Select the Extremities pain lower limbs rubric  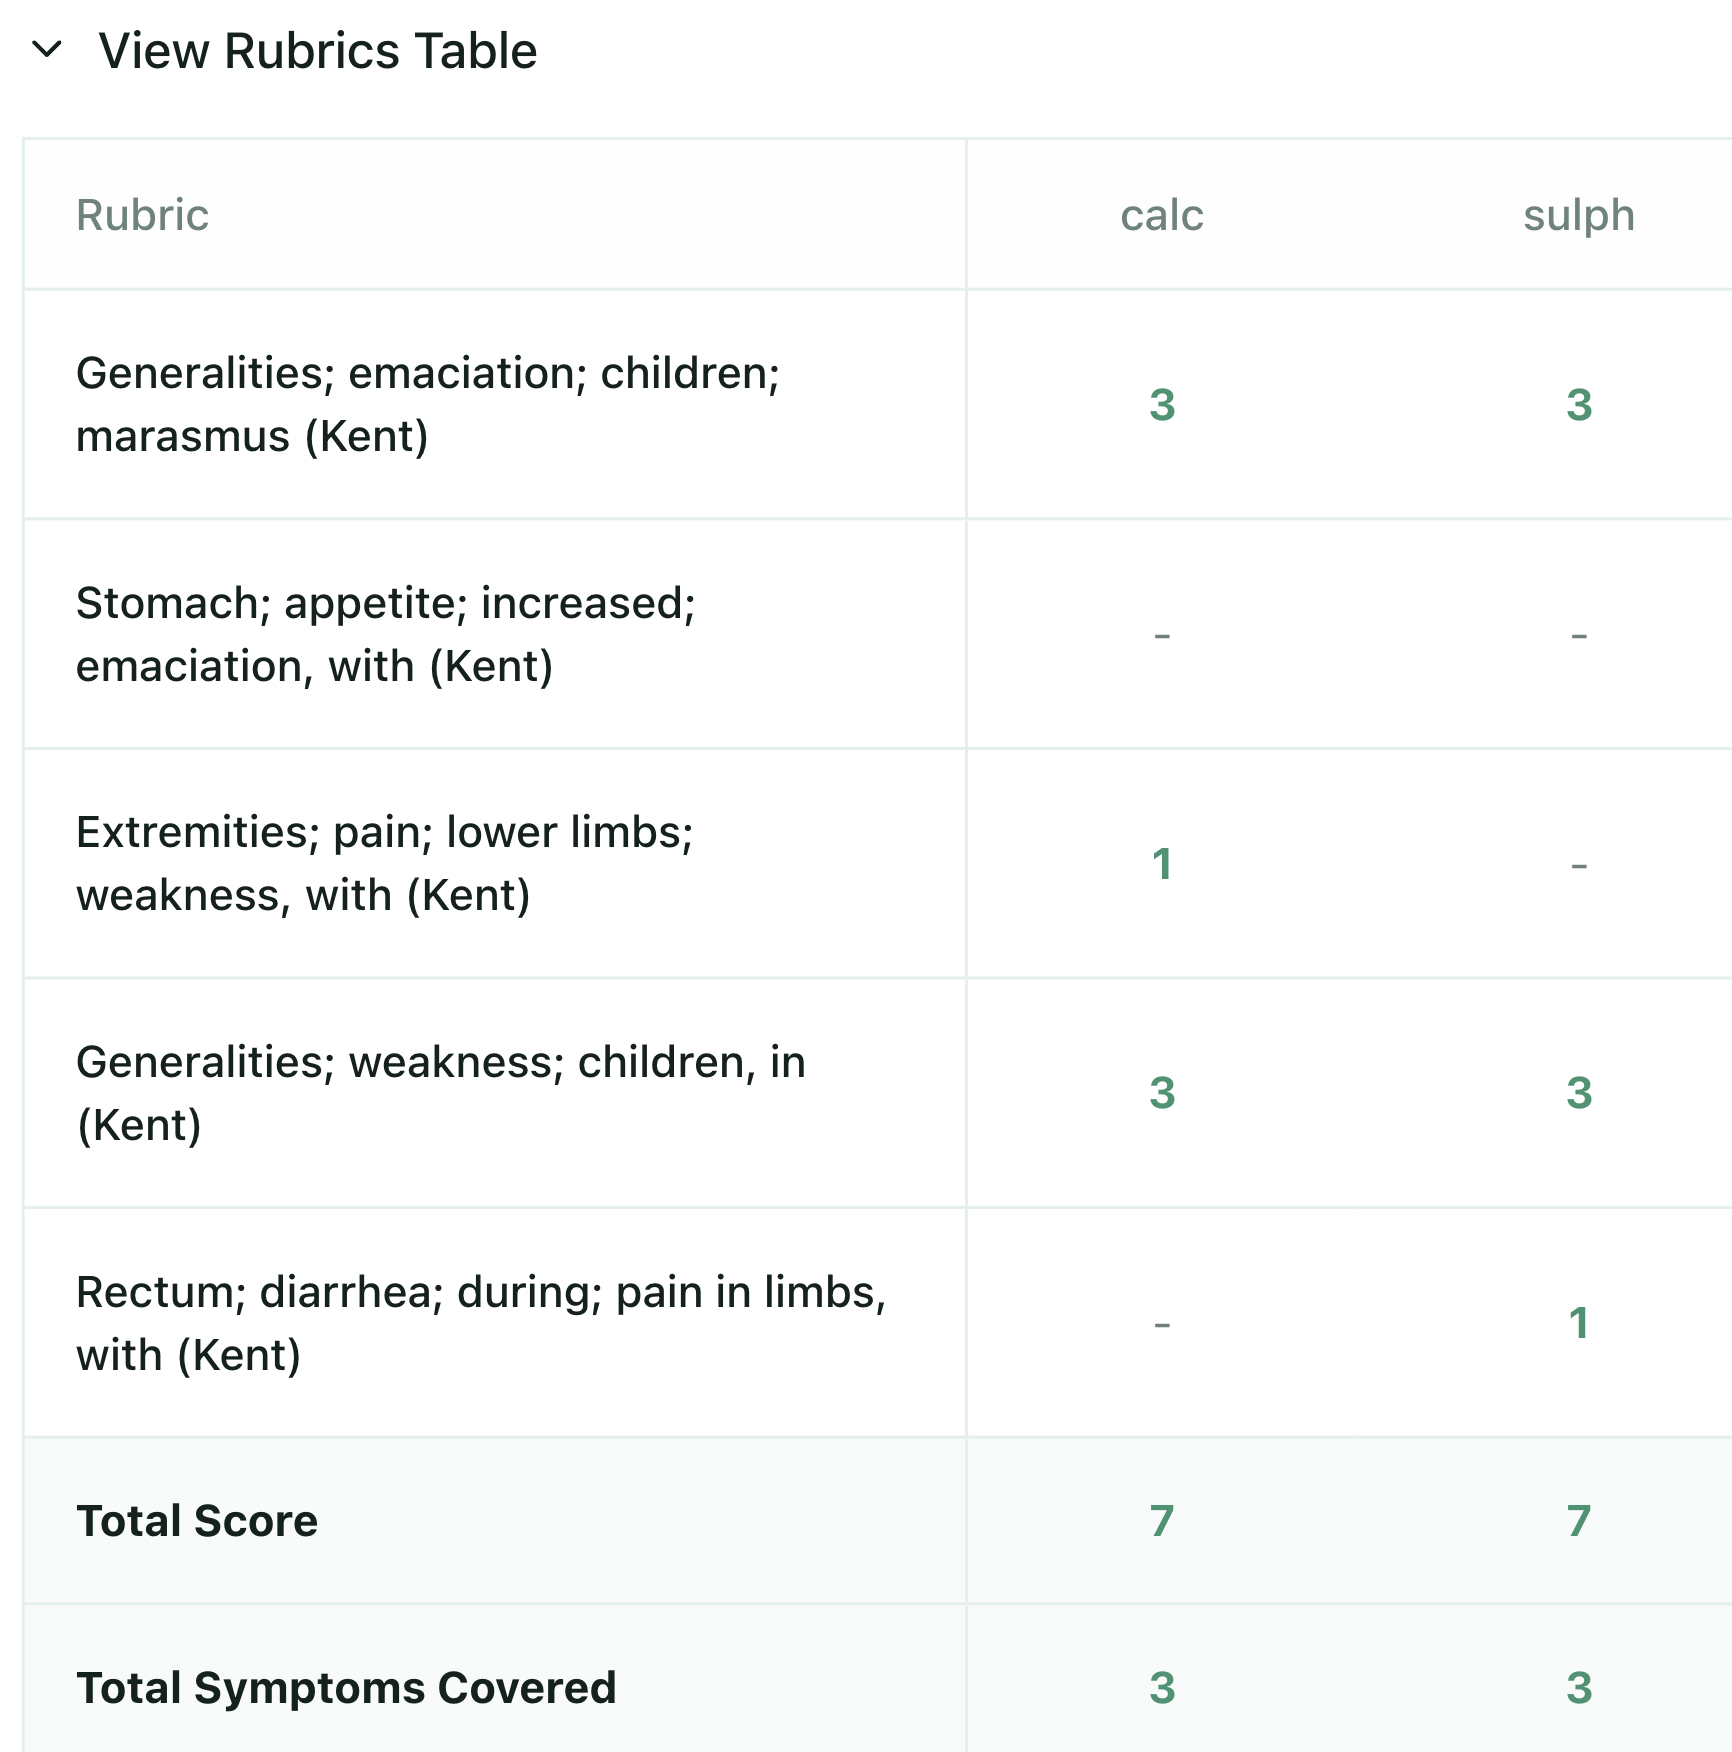(x=385, y=863)
